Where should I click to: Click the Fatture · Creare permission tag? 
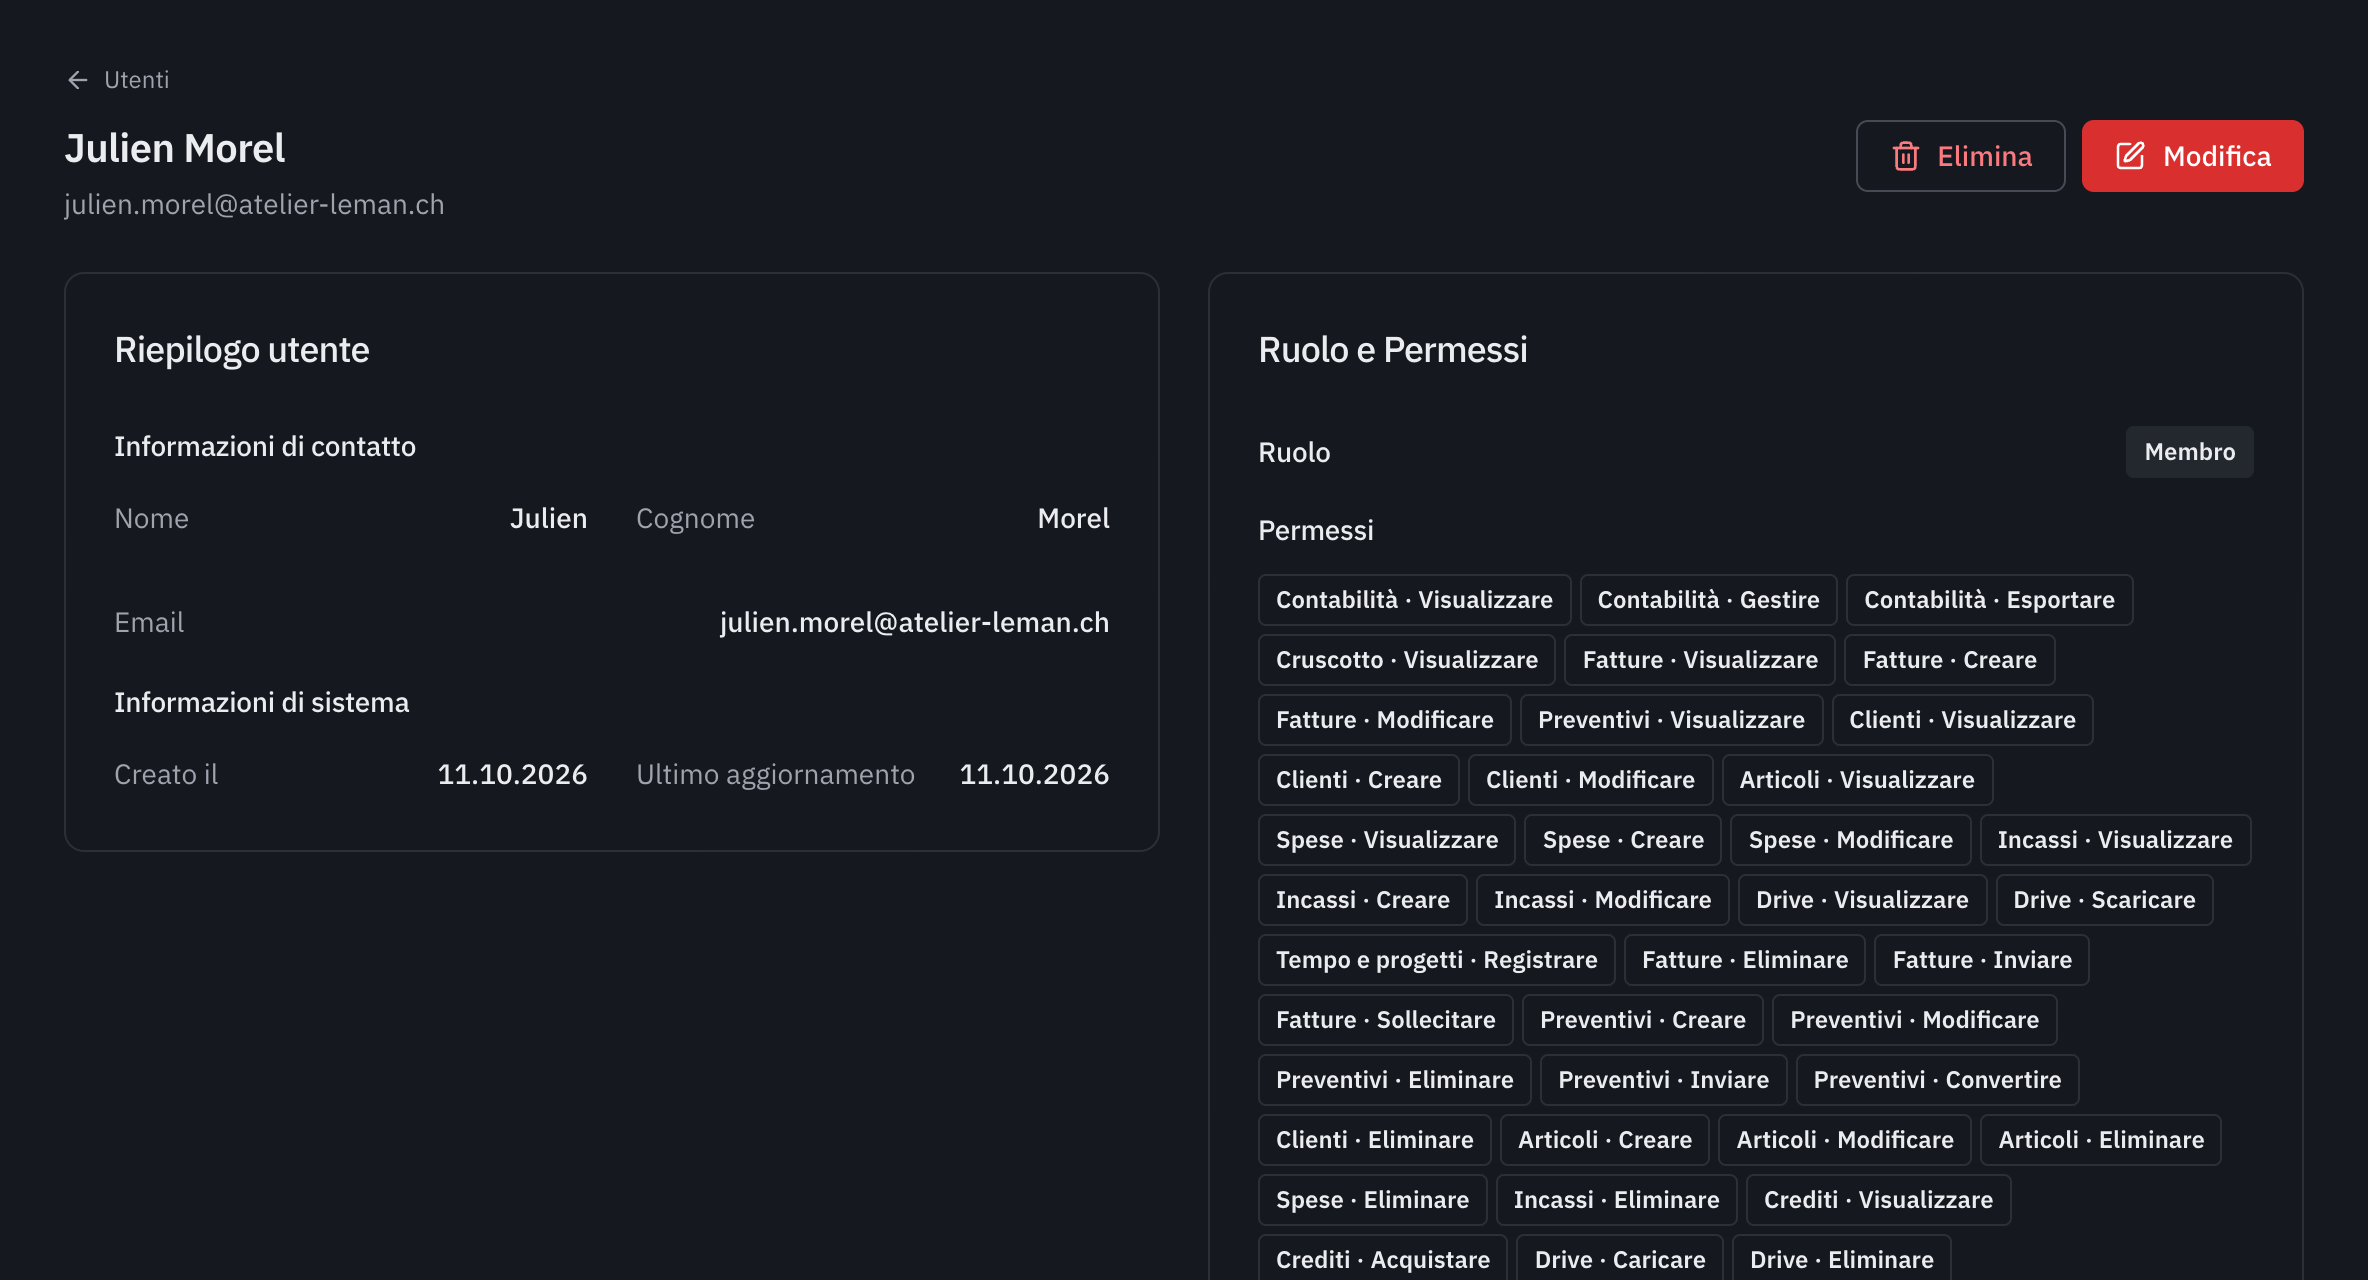pos(1949,660)
